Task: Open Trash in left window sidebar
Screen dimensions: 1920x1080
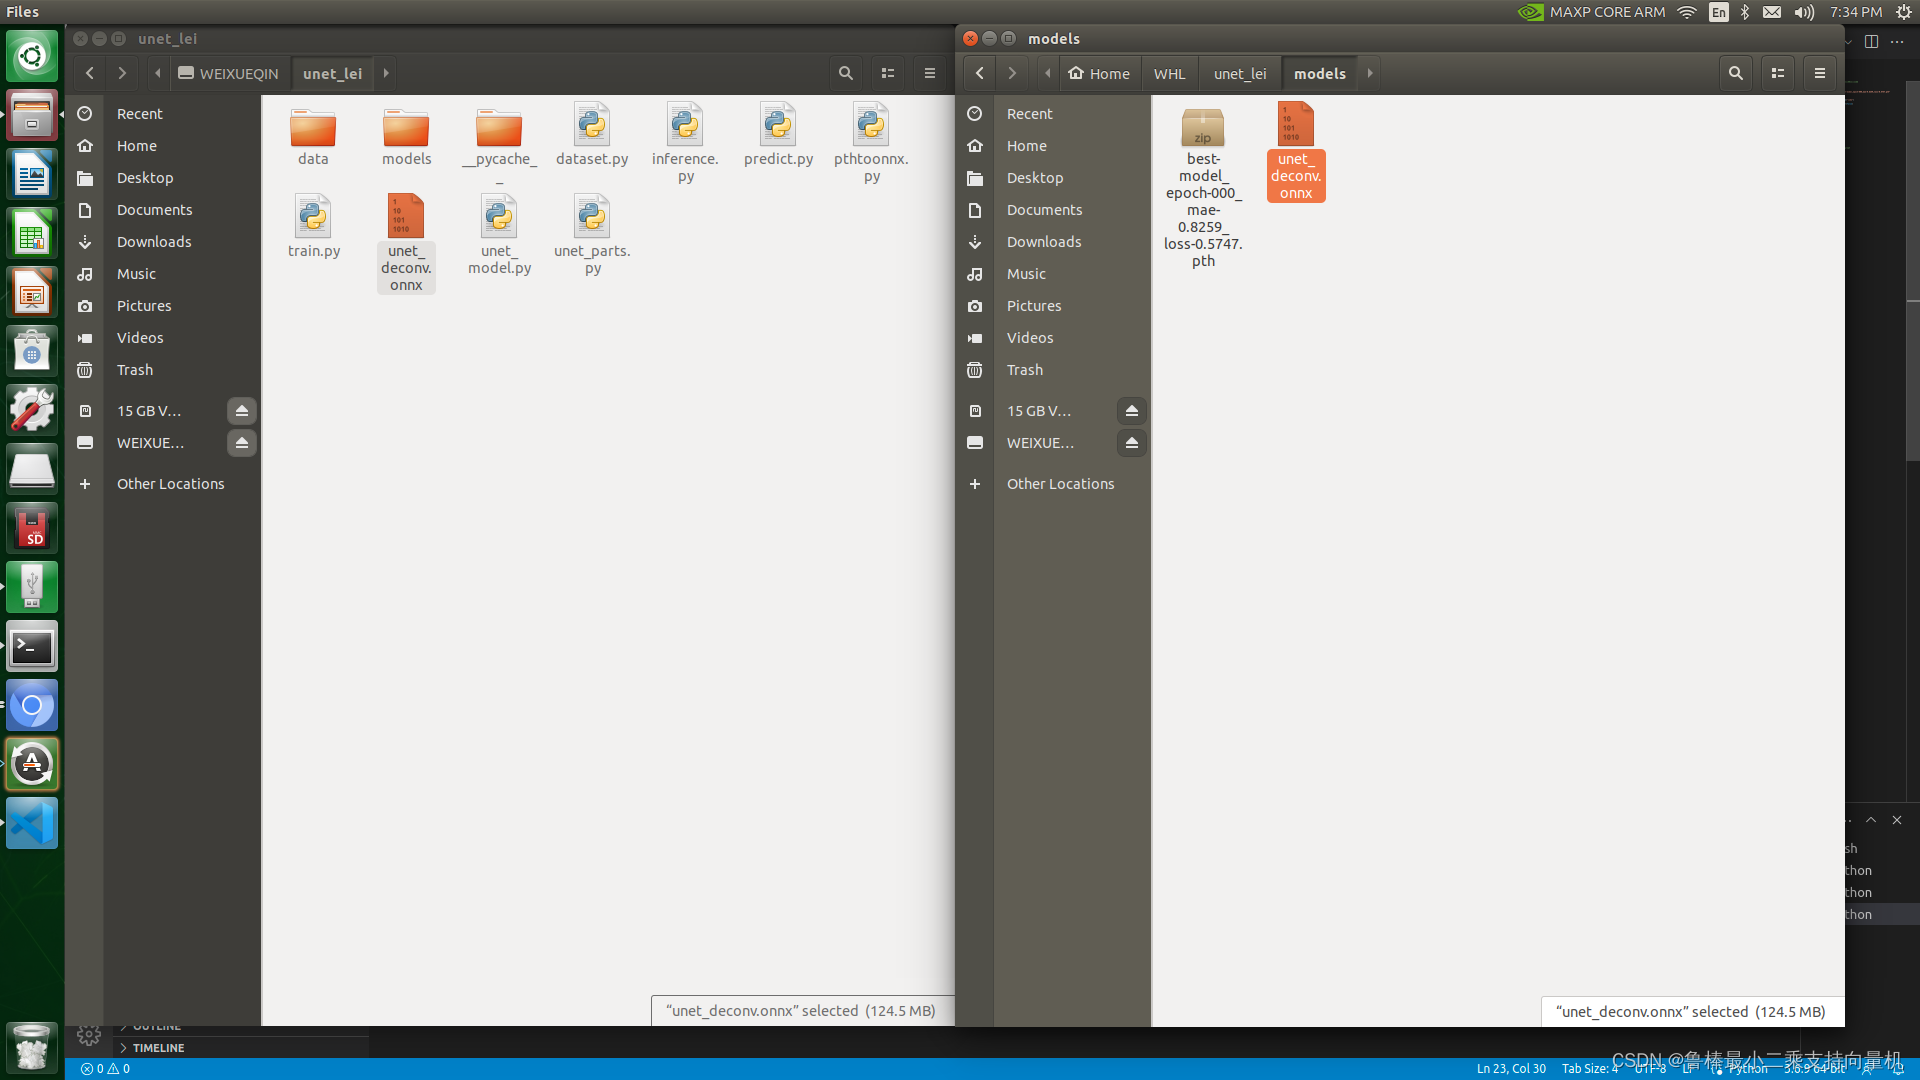Action: tap(134, 370)
